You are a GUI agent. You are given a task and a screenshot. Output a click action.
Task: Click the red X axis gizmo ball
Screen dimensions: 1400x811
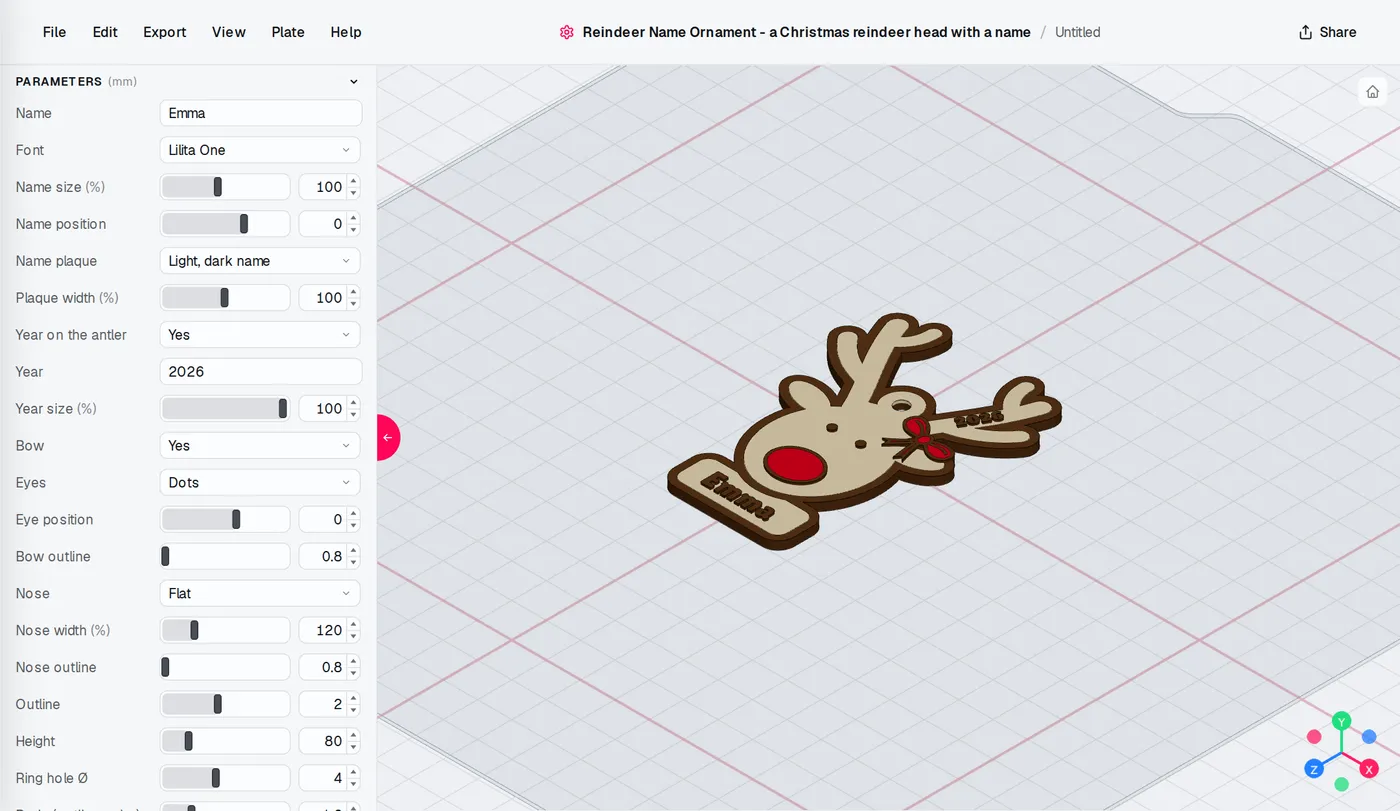pos(1369,769)
